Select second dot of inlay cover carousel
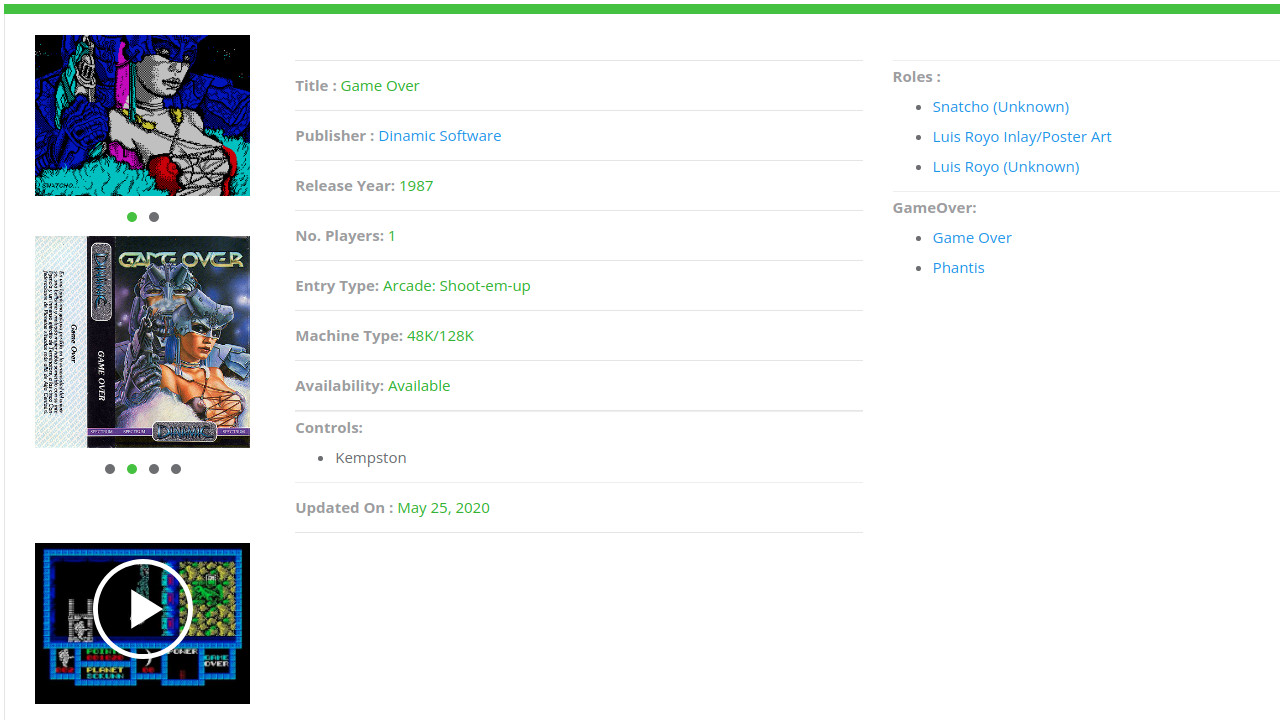This screenshot has height=720, width=1280. 132,469
